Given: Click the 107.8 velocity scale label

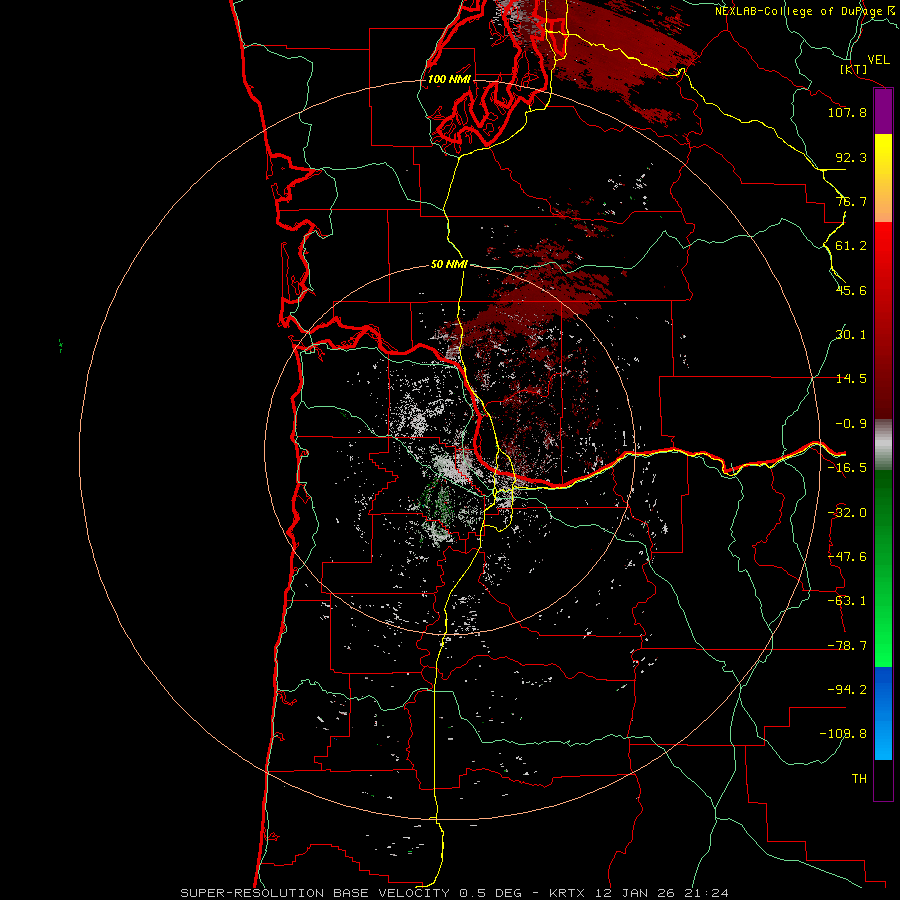Looking at the screenshot, I should click(847, 112).
